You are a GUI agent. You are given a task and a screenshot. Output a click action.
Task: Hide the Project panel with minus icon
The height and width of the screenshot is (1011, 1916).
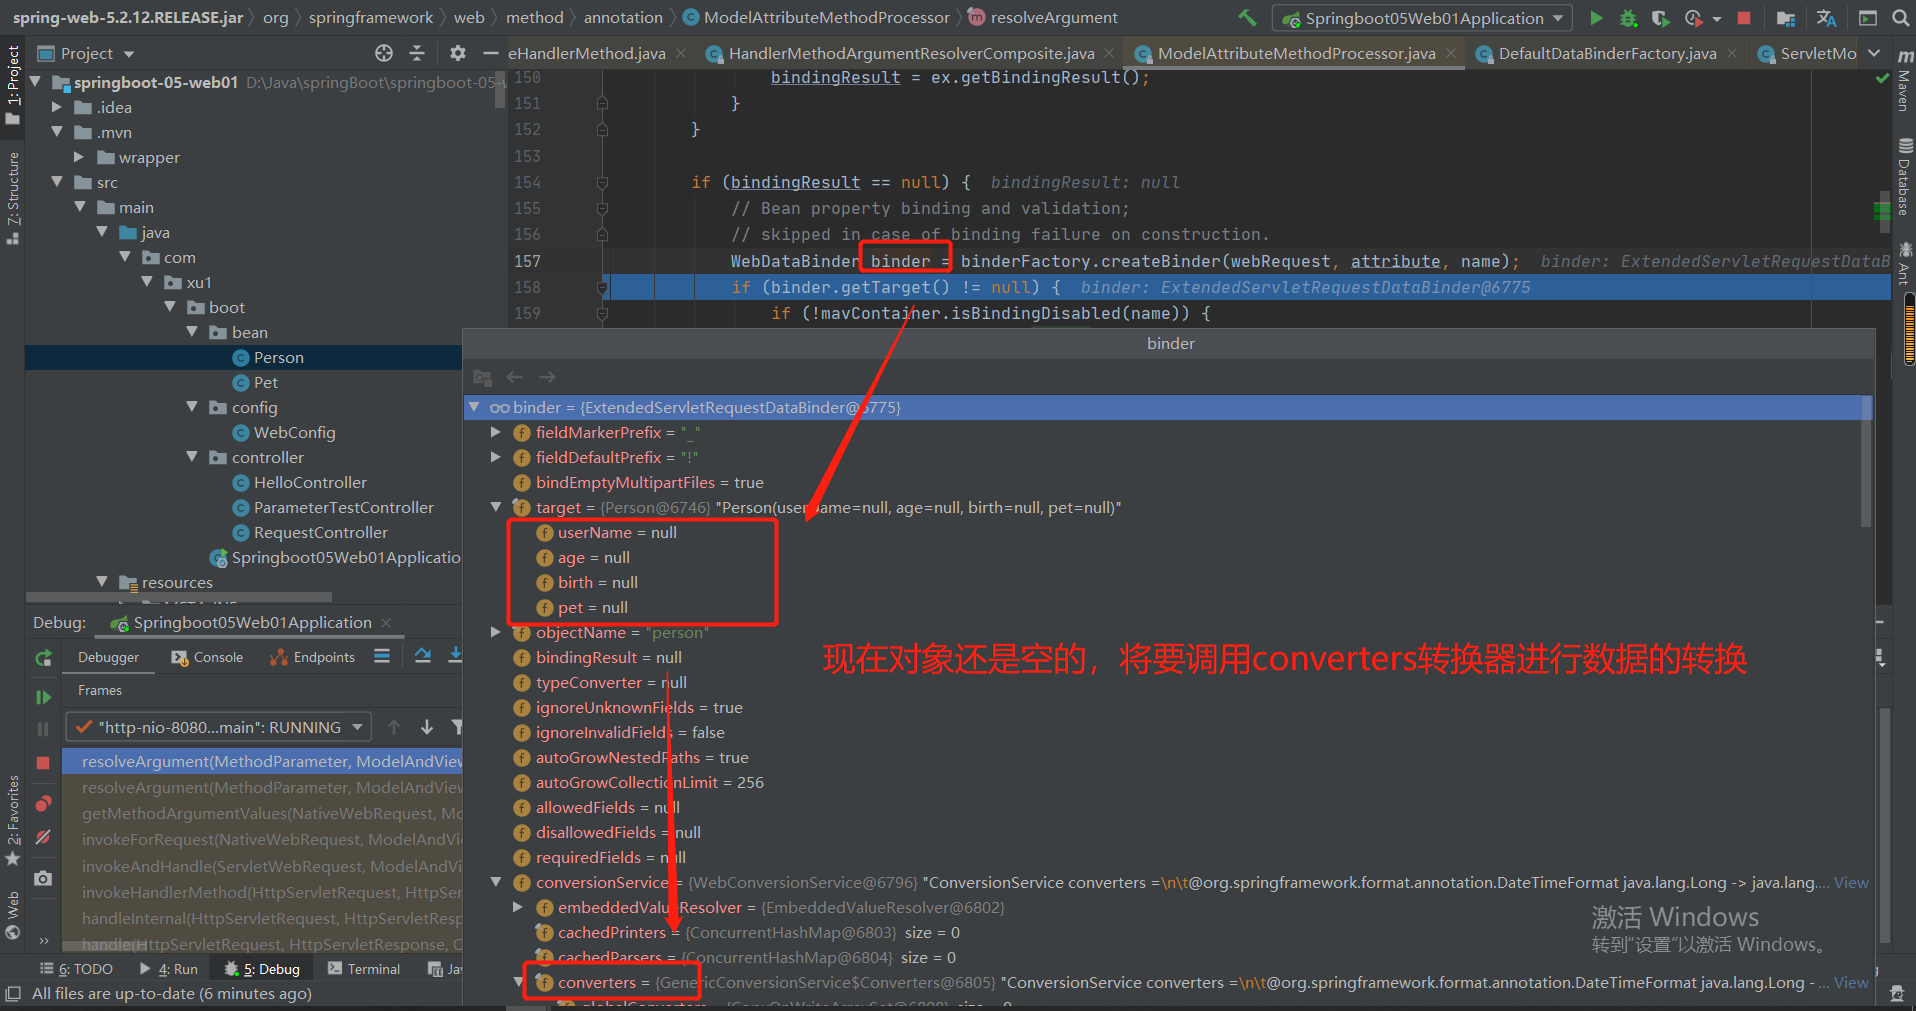tap(490, 53)
